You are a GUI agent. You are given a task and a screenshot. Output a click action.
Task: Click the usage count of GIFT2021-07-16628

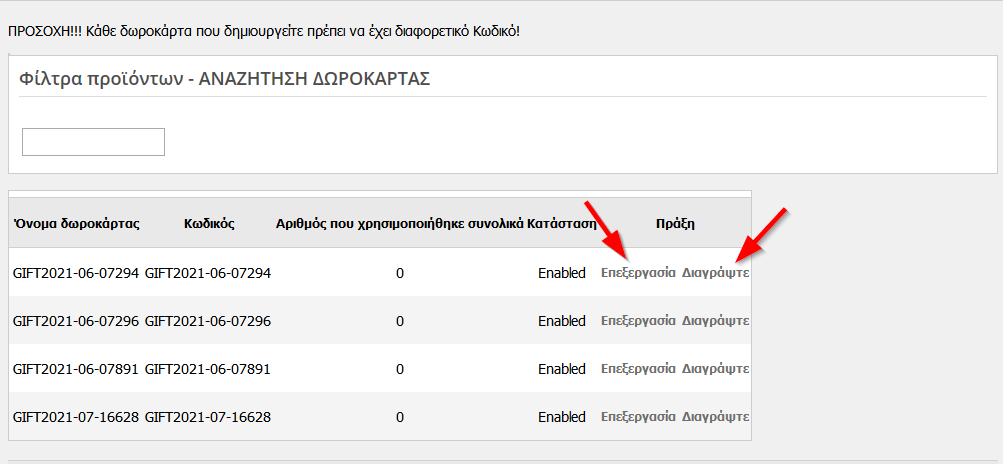click(x=400, y=417)
